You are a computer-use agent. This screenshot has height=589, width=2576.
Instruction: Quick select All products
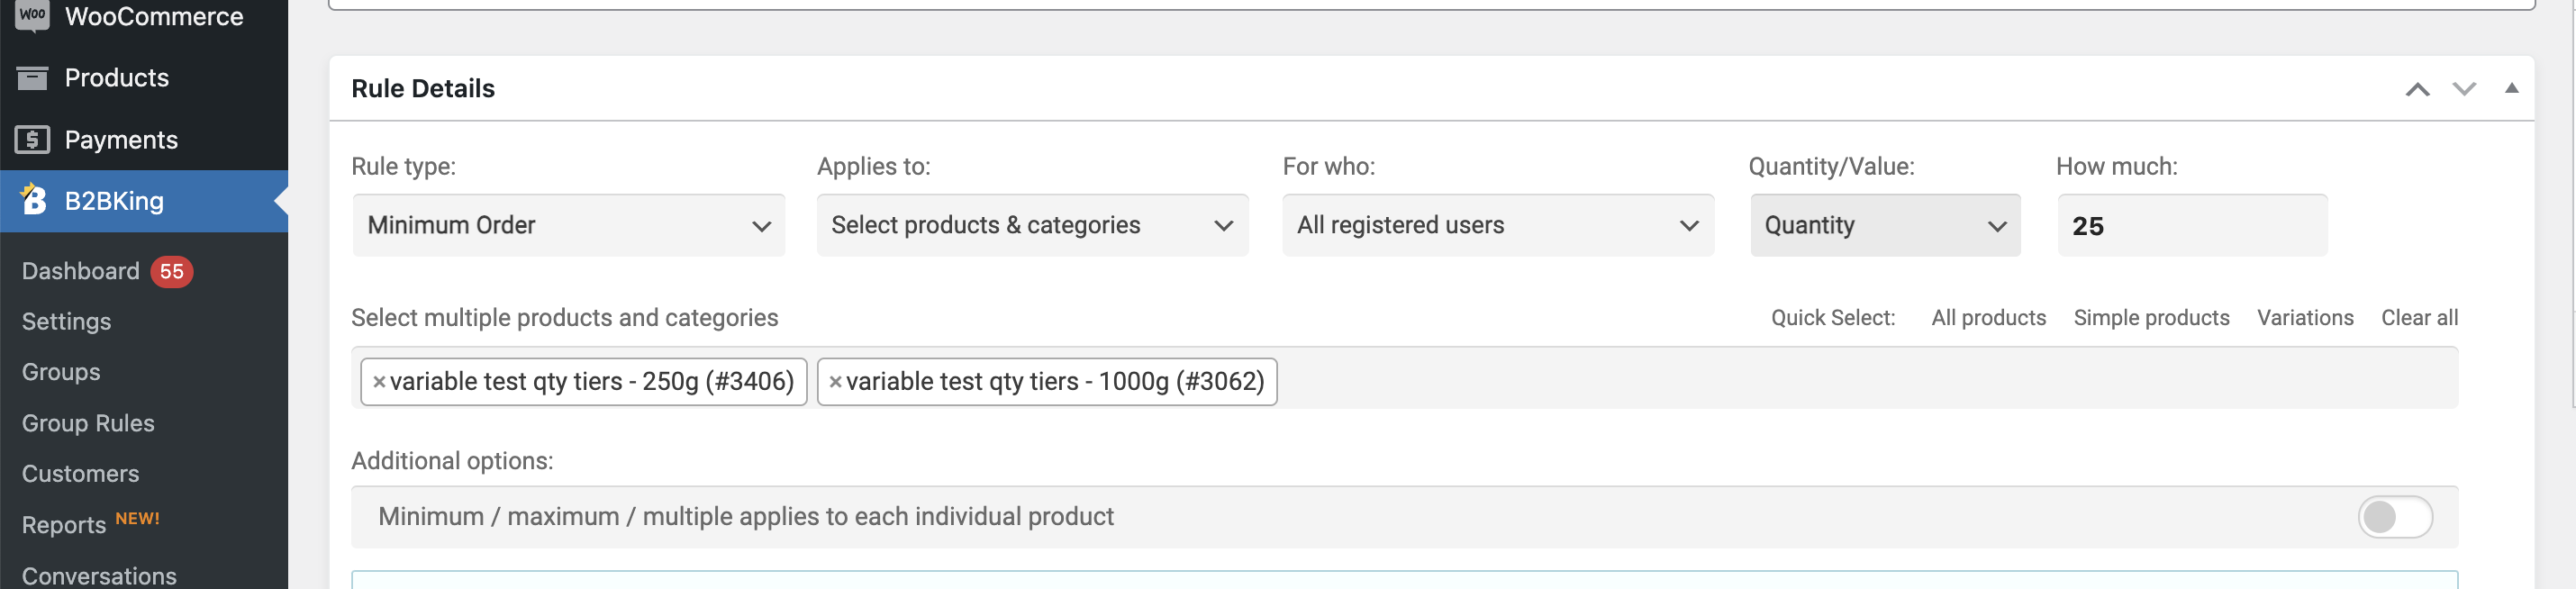(x=1988, y=318)
